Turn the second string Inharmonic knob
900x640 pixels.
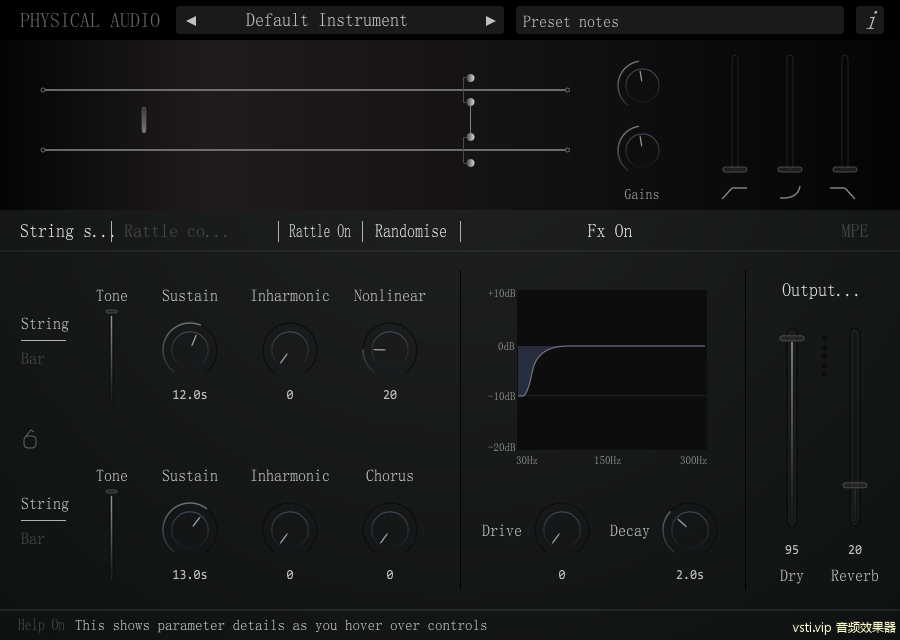290,529
